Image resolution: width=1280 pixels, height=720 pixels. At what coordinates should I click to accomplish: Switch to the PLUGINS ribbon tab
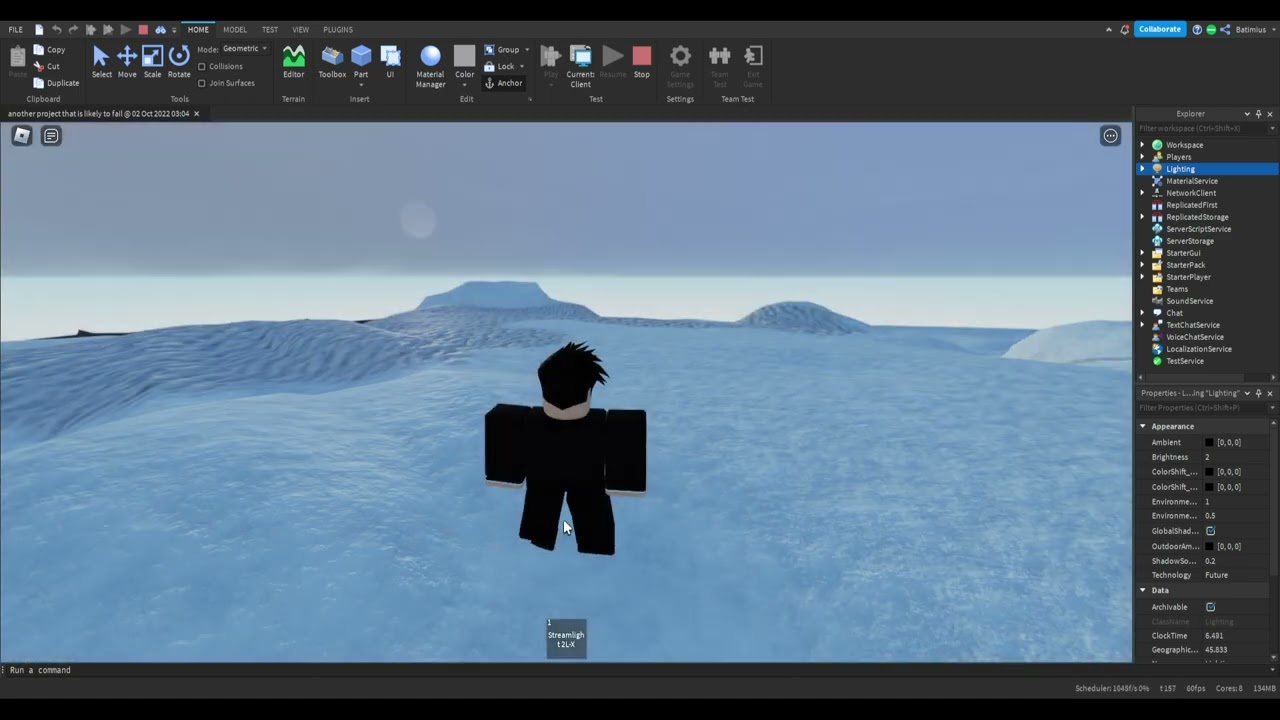[x=338, y=29]
